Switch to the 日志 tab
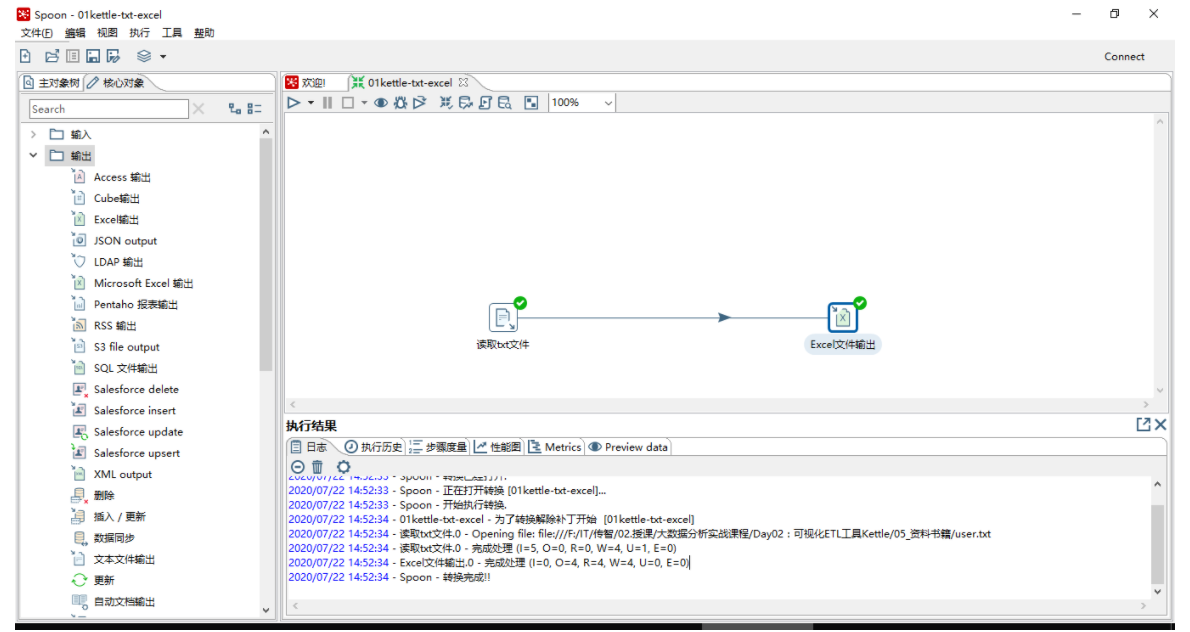Viewport: 1190px width, 632px height. (x=310, y=447)
